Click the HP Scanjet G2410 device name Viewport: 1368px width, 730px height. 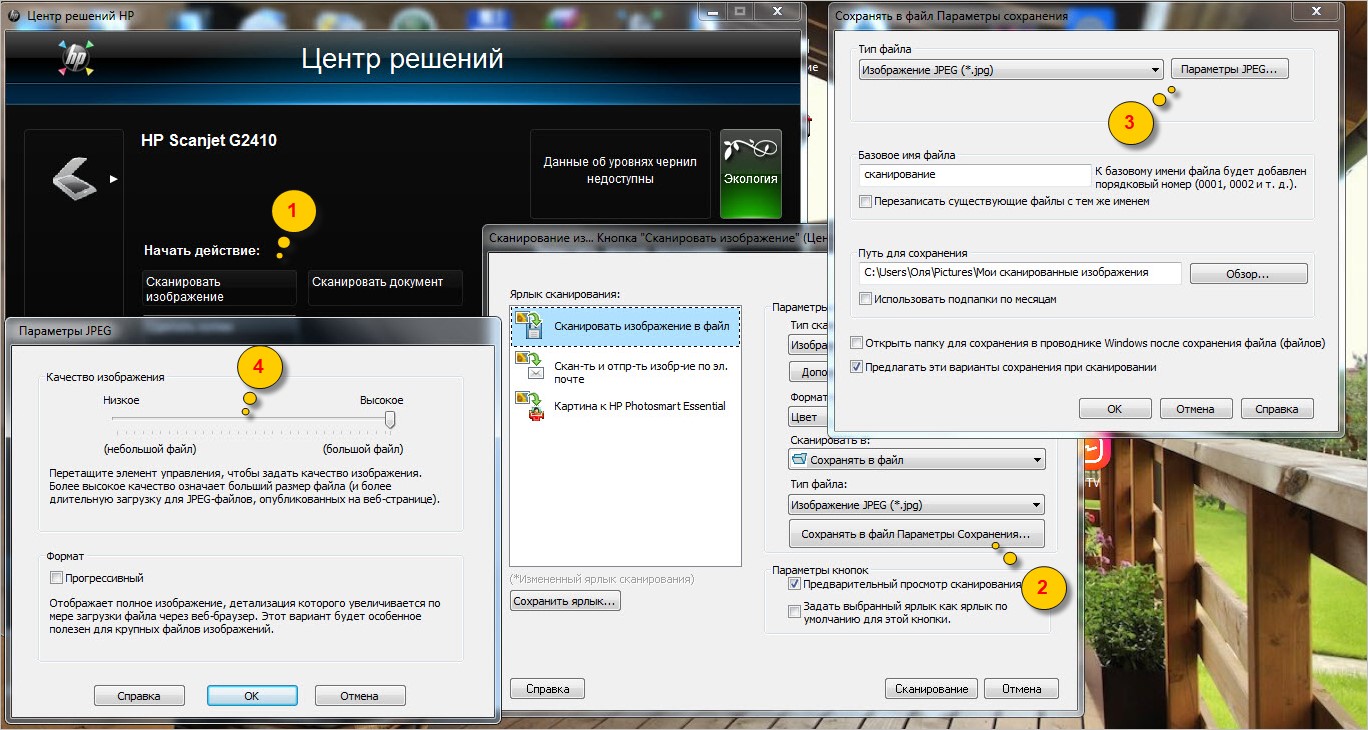tap(209, 140)
